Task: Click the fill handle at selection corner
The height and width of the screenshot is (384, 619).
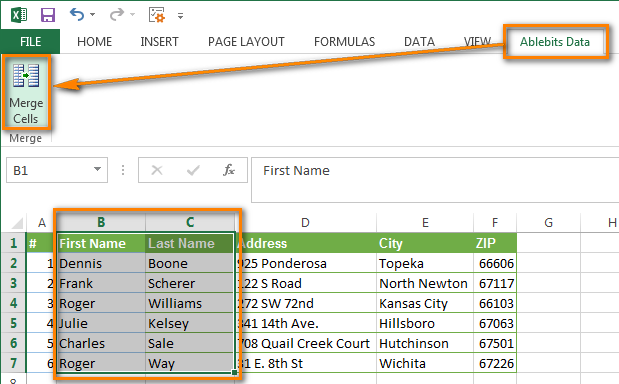Action: [x=234, y=372]
